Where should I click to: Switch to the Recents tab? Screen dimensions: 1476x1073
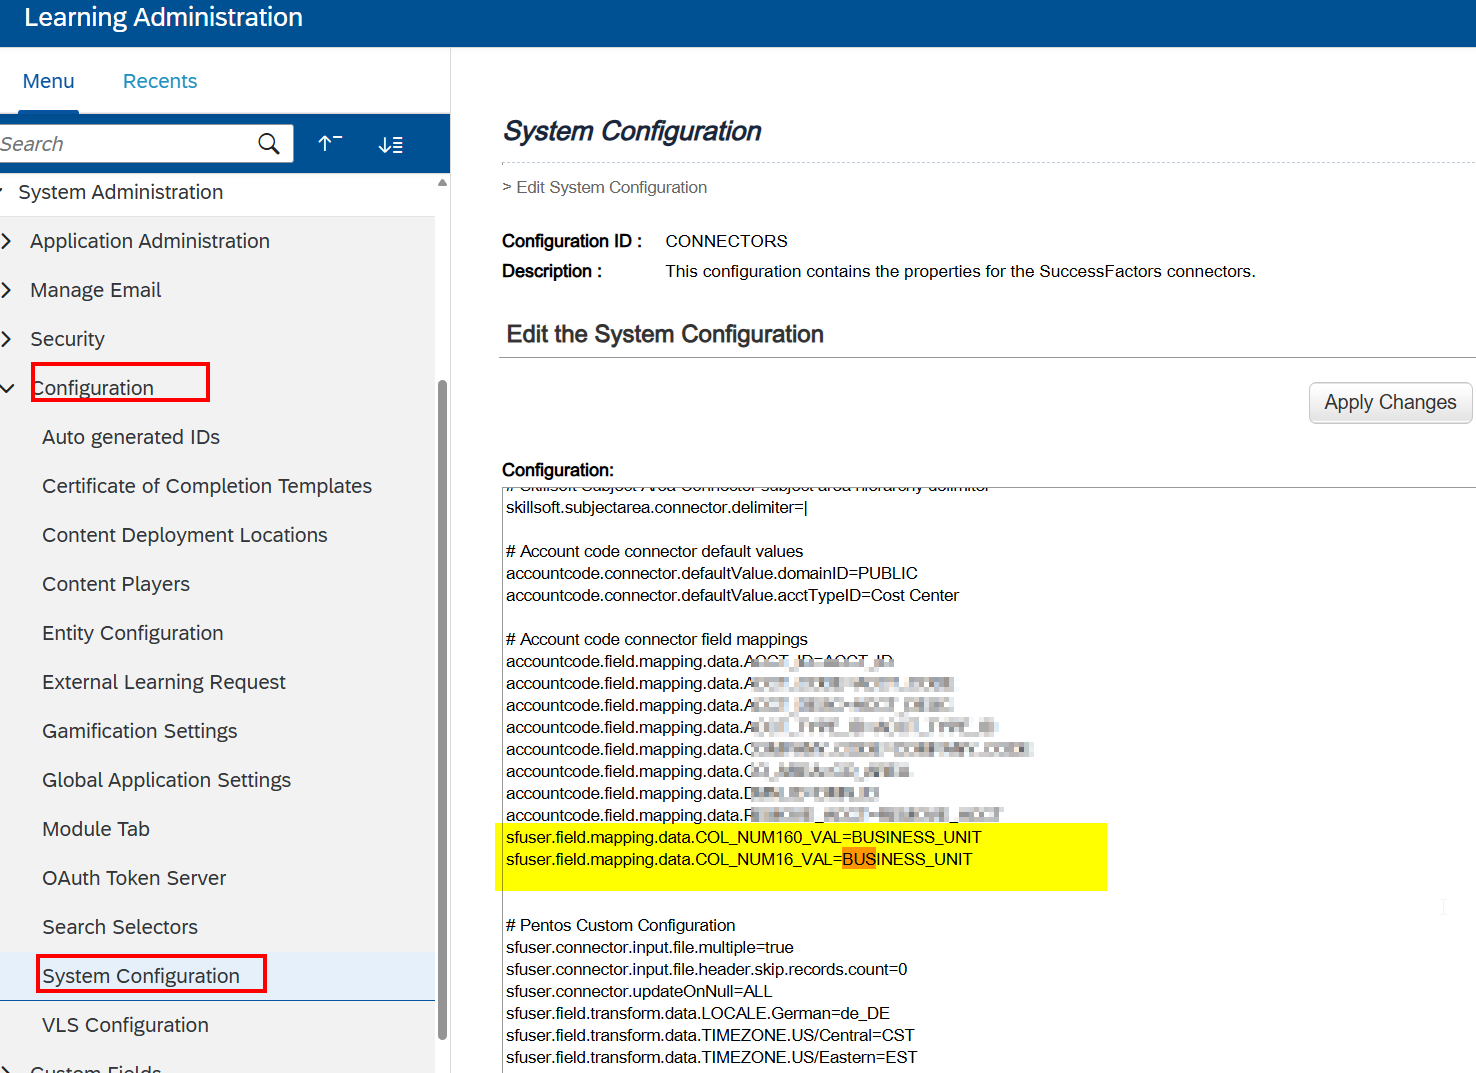(x=160, y=81)
